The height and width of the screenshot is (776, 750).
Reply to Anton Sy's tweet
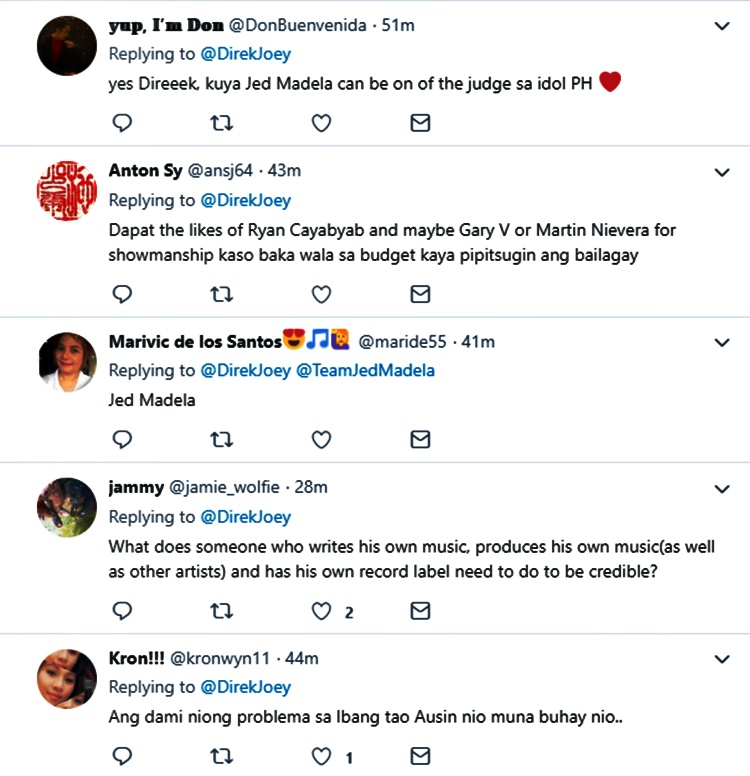[x=122, y=294]
